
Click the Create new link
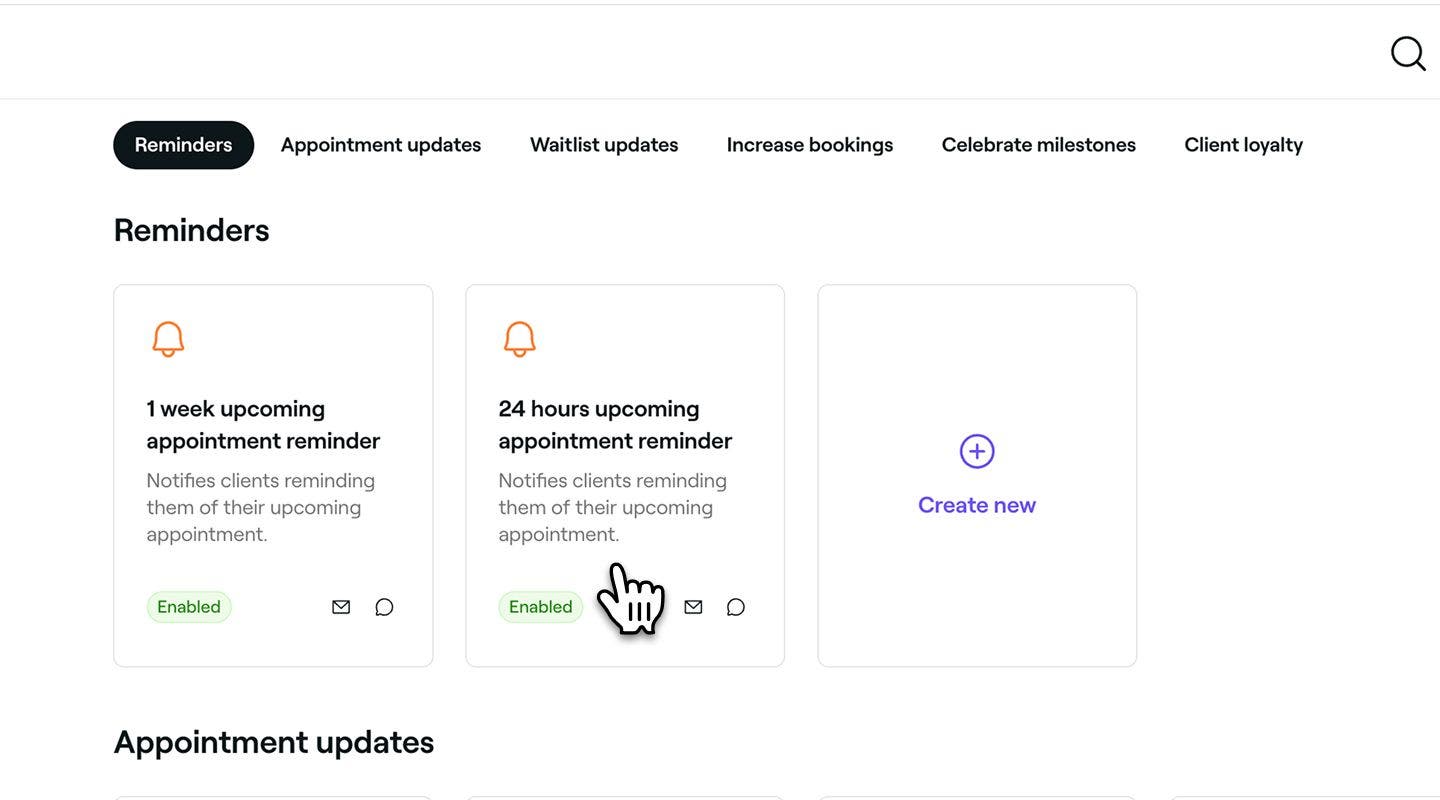977,505
